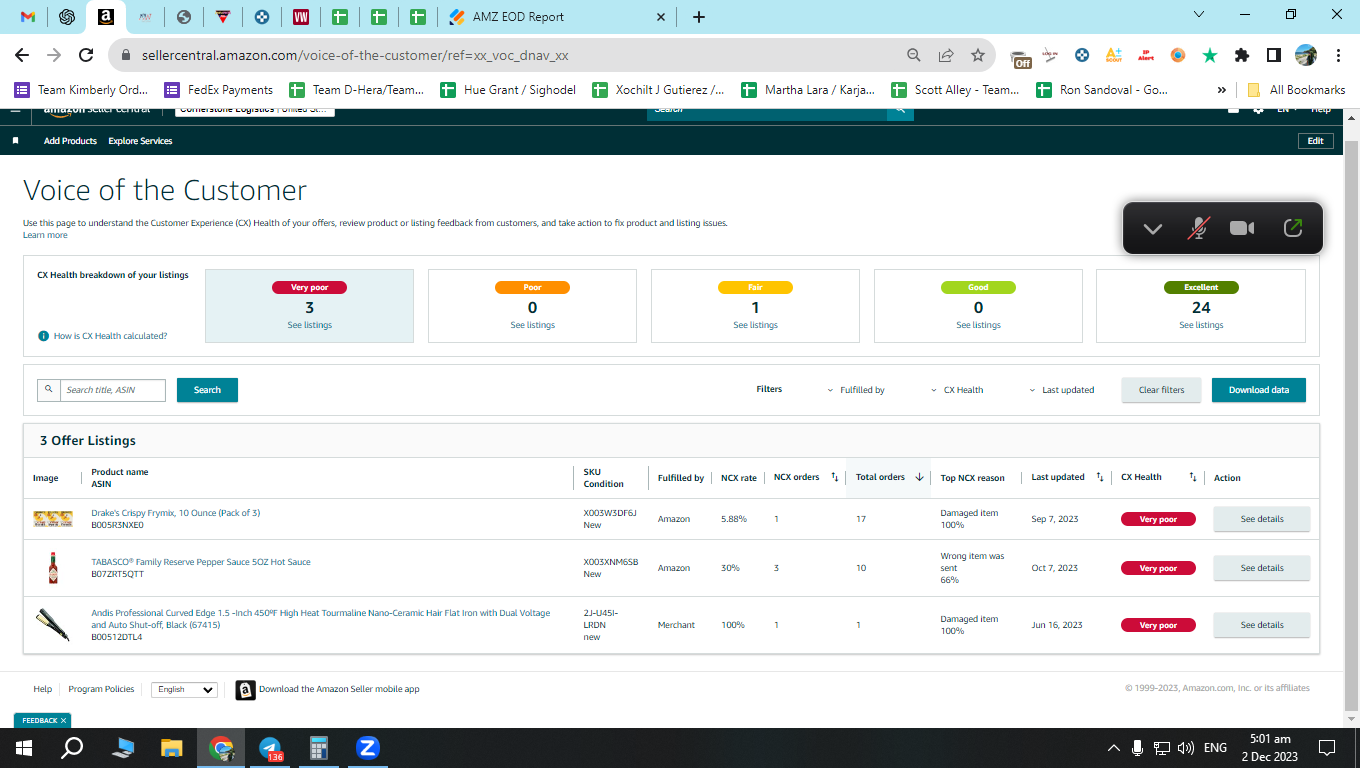Open the English language dropdown in footer

184,689
